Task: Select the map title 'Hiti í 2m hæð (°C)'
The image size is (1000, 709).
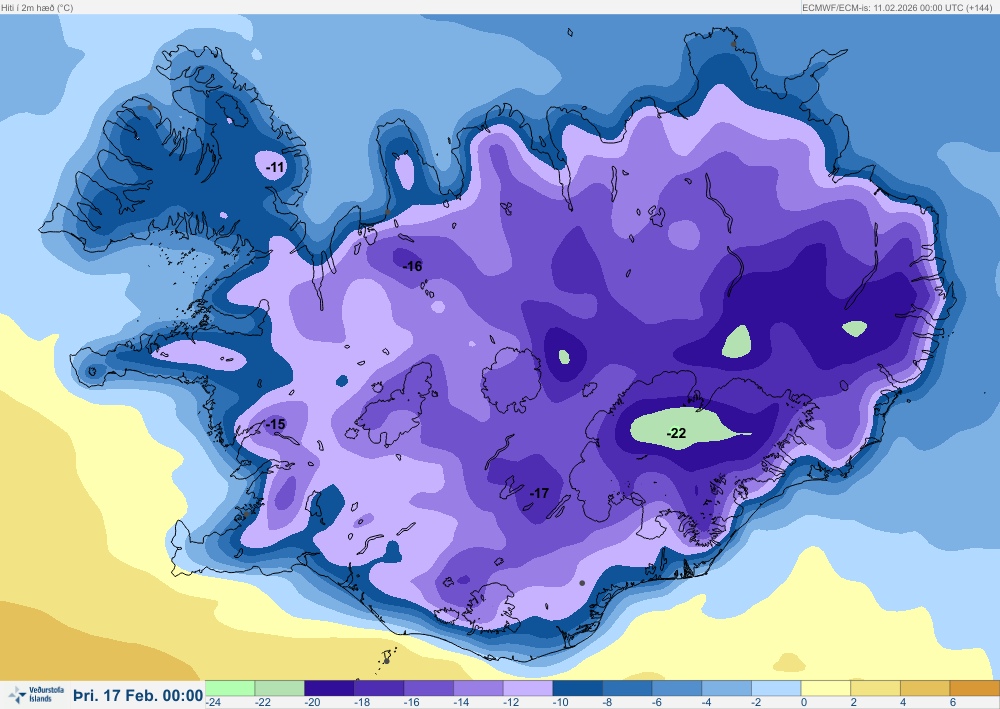Action: (x=37, y=8)
